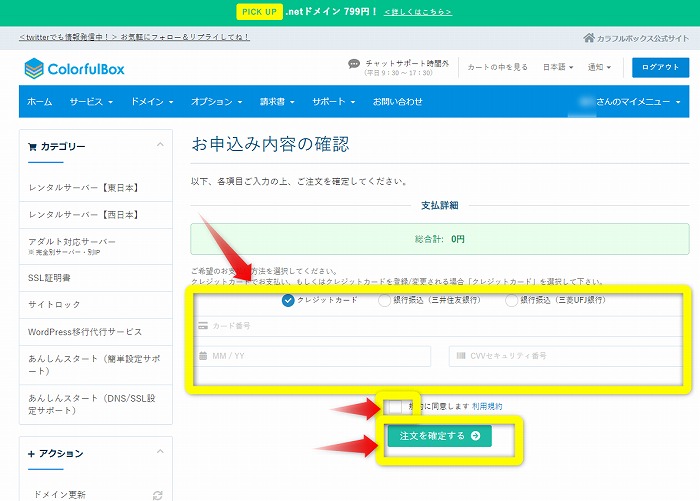The height and width of the screenshot is (501, 700).
Task: Open the 利用規約 terms link
Action: point(487,407)
